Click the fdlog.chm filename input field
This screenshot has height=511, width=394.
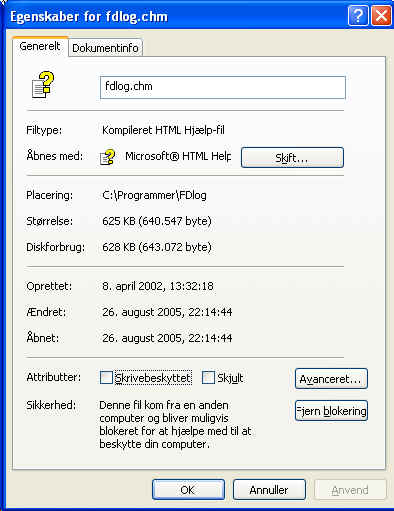tap(223, 87)
